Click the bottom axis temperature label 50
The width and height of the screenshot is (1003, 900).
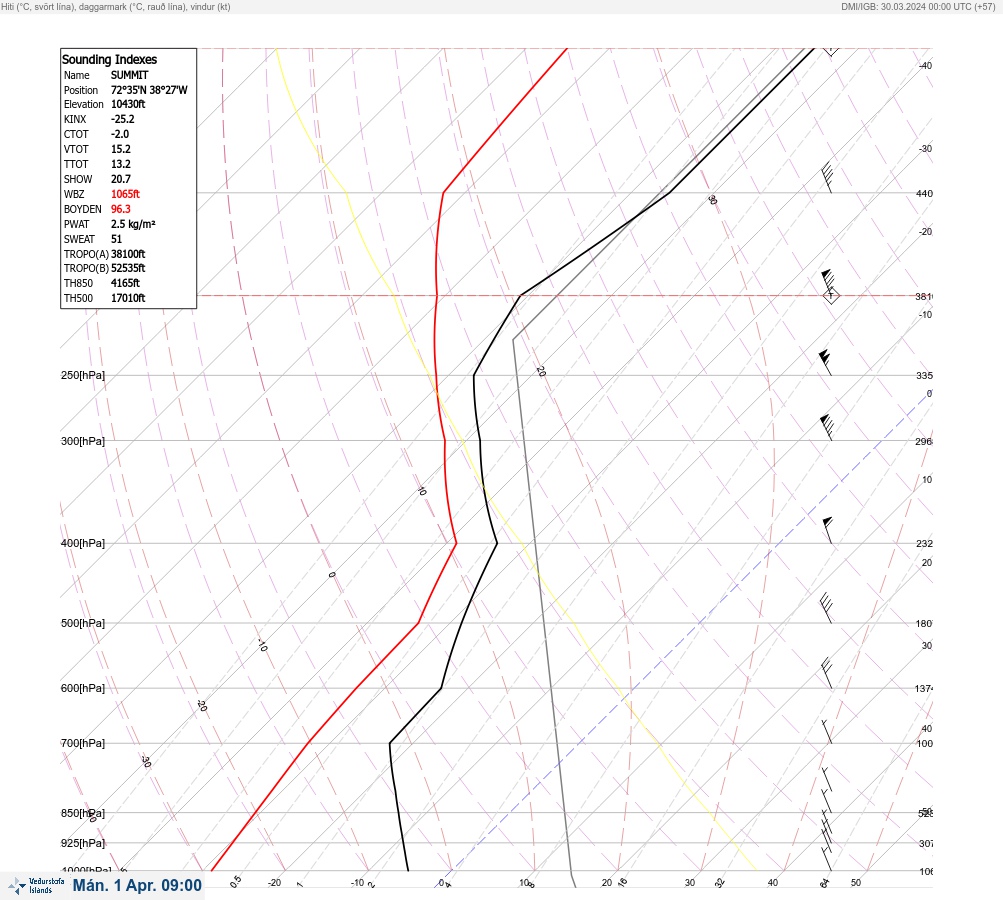click(x=856, y=883)
